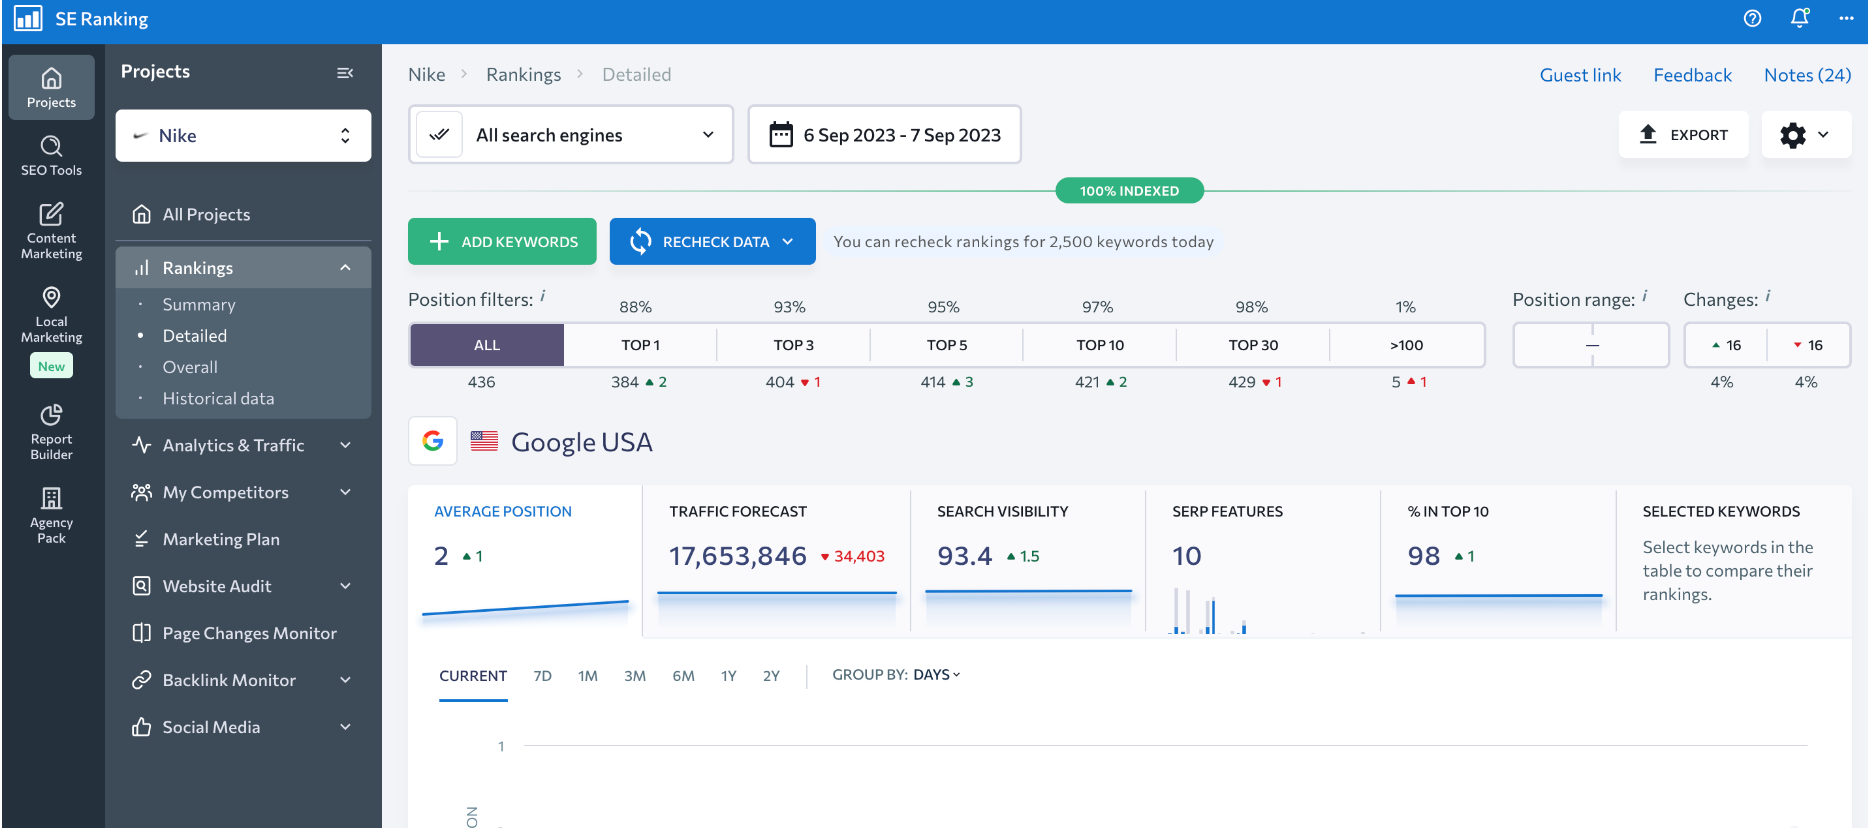Open Projects in the left rail
Screen dimensions: 1868x828
point(52,87)
